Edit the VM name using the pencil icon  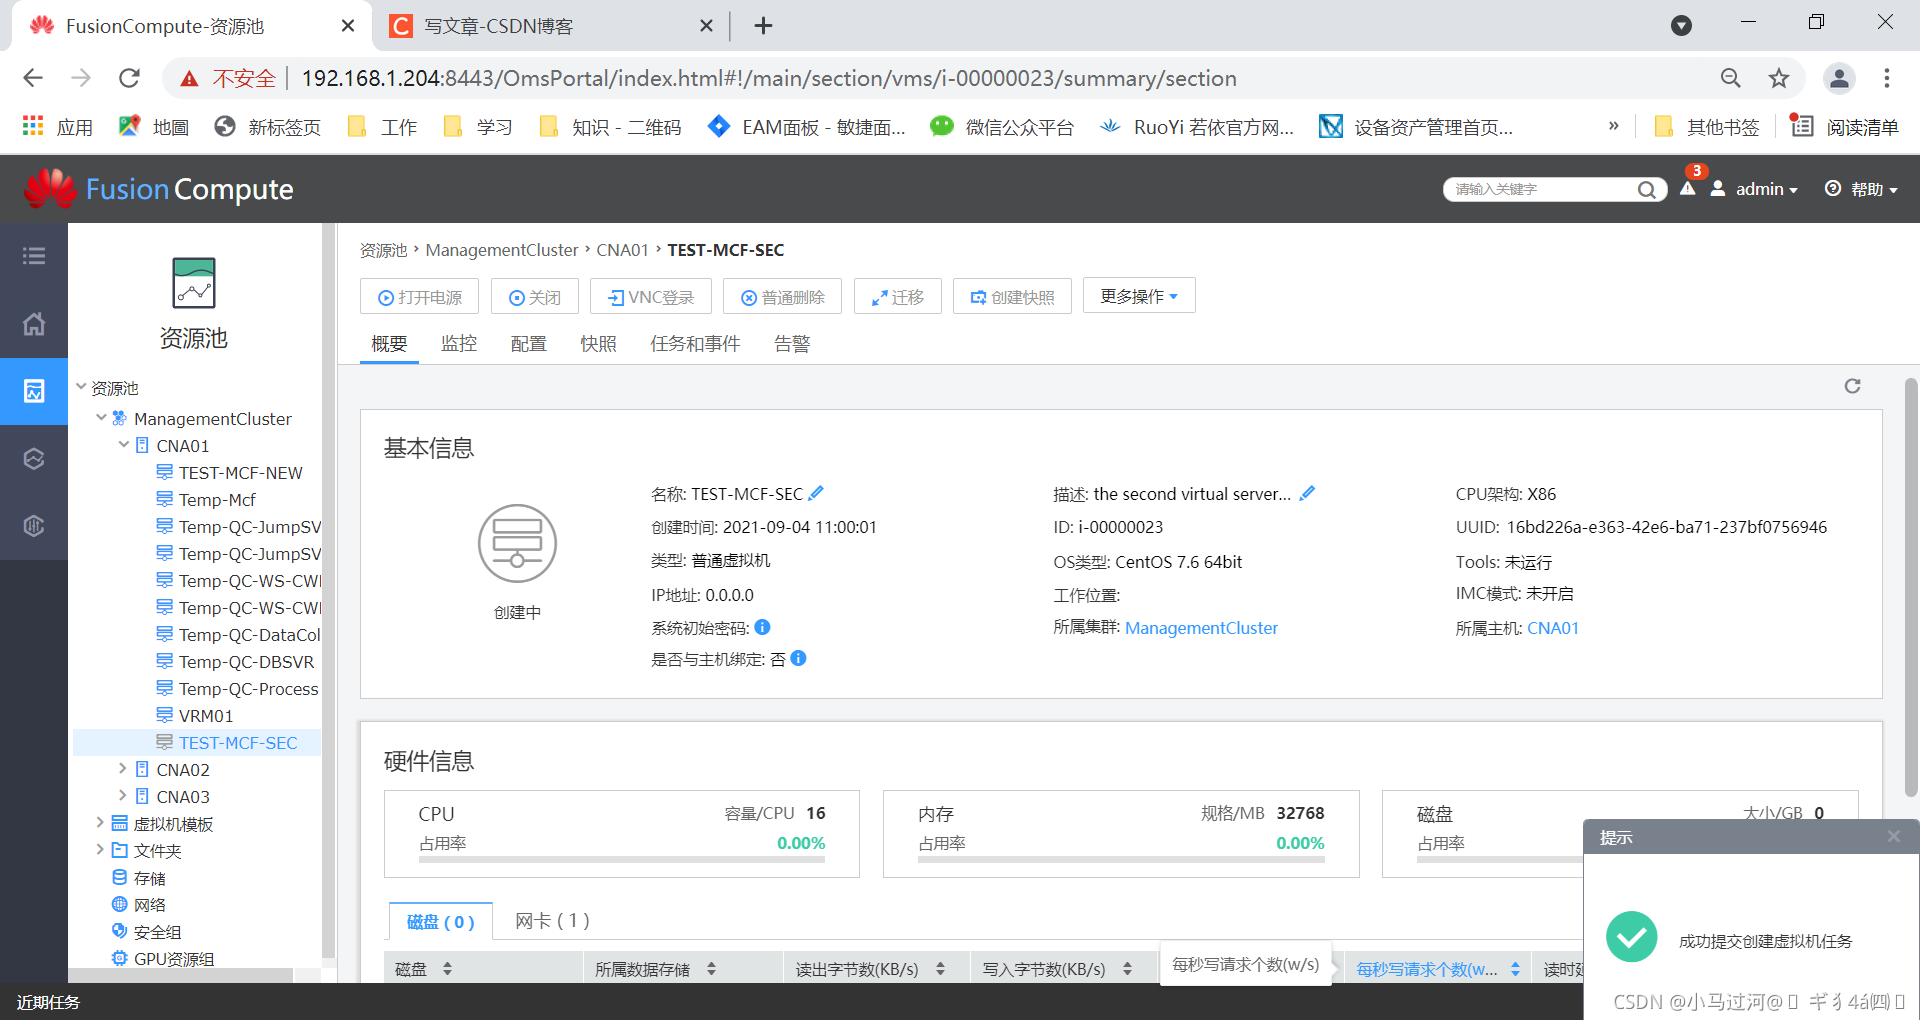coord(816,492)
